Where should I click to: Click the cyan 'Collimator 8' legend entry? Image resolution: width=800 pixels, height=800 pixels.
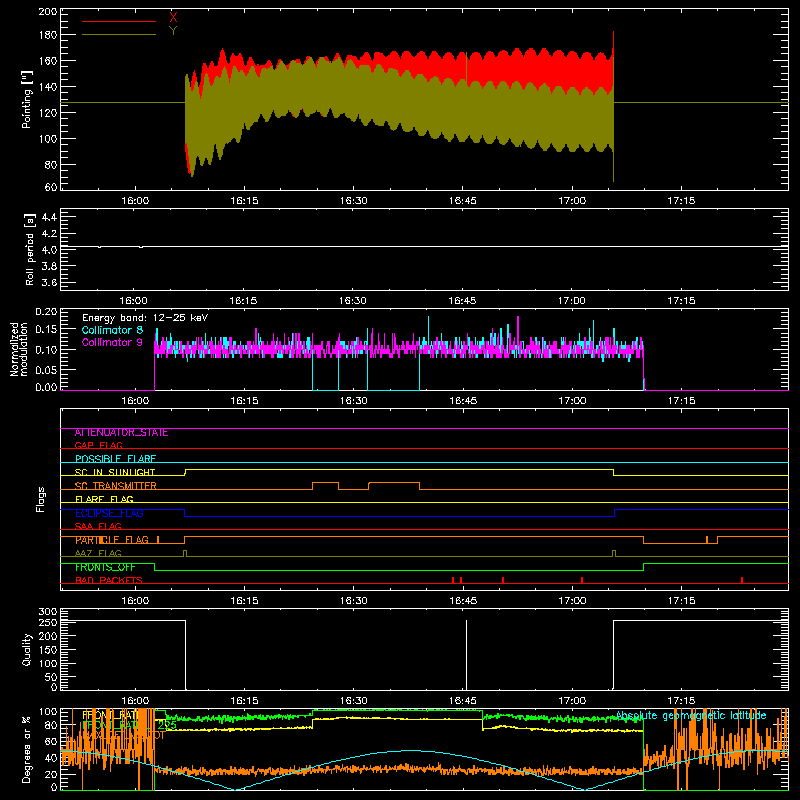pos(112,330)
